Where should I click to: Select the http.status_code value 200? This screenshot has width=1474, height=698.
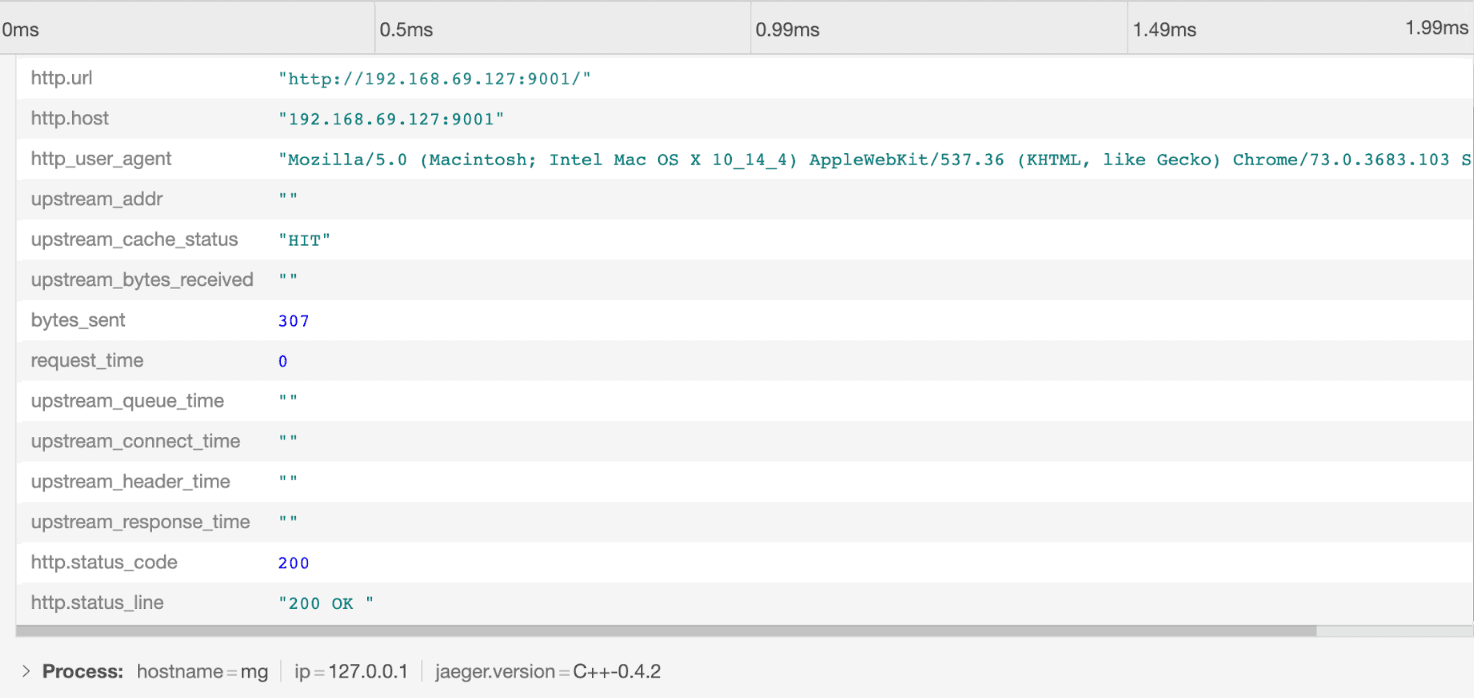pyautogui.click(x=294, y=563)
